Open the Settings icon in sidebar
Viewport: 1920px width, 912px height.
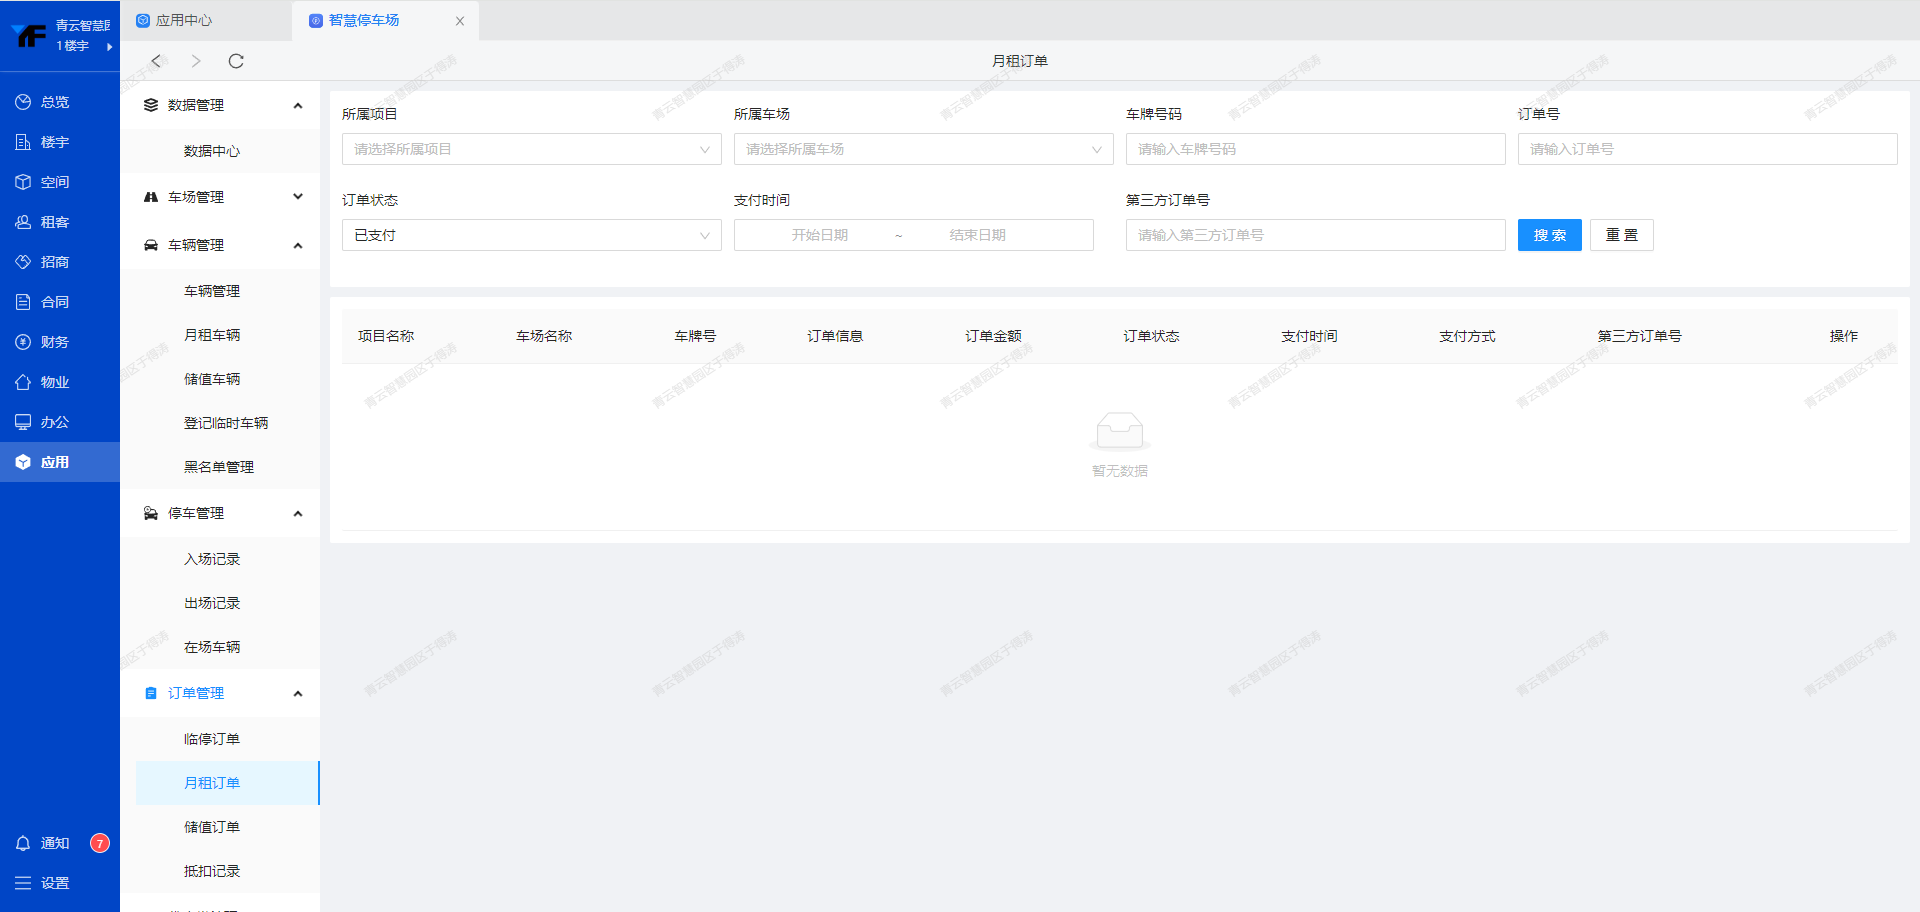click(23, 883)
